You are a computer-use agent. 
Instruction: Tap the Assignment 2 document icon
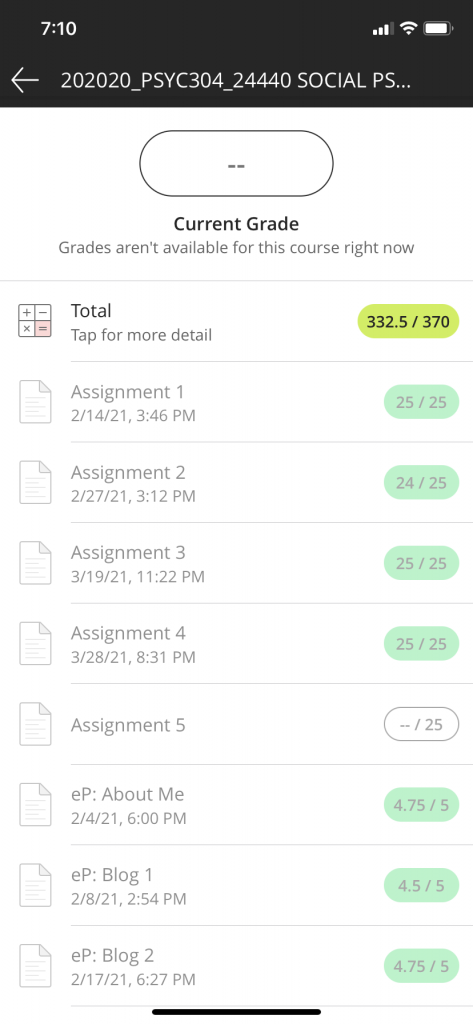coord(35,483)
